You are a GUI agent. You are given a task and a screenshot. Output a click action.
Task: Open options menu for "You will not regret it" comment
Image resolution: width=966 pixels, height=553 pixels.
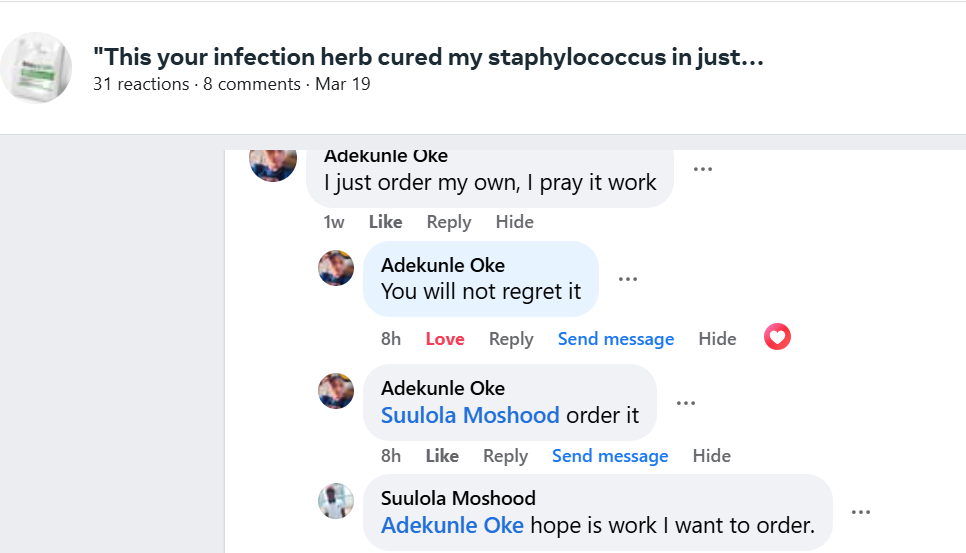tap(628, 279)
